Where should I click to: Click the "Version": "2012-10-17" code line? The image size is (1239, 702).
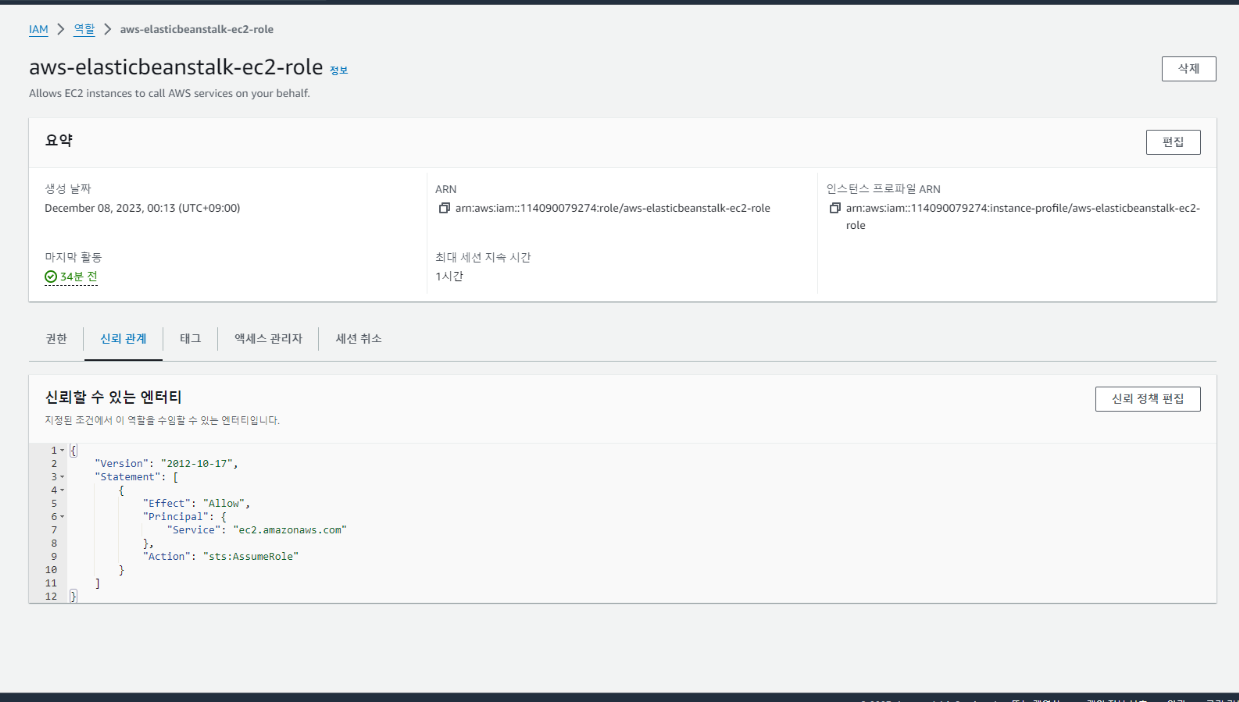point(167,464)
